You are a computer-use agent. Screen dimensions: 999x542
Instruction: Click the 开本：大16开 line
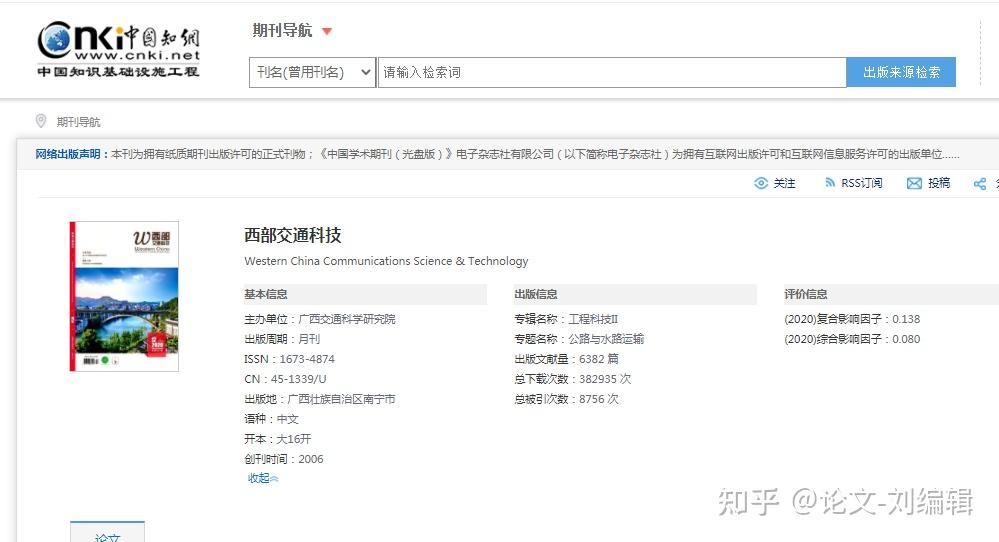pos(278,439)
